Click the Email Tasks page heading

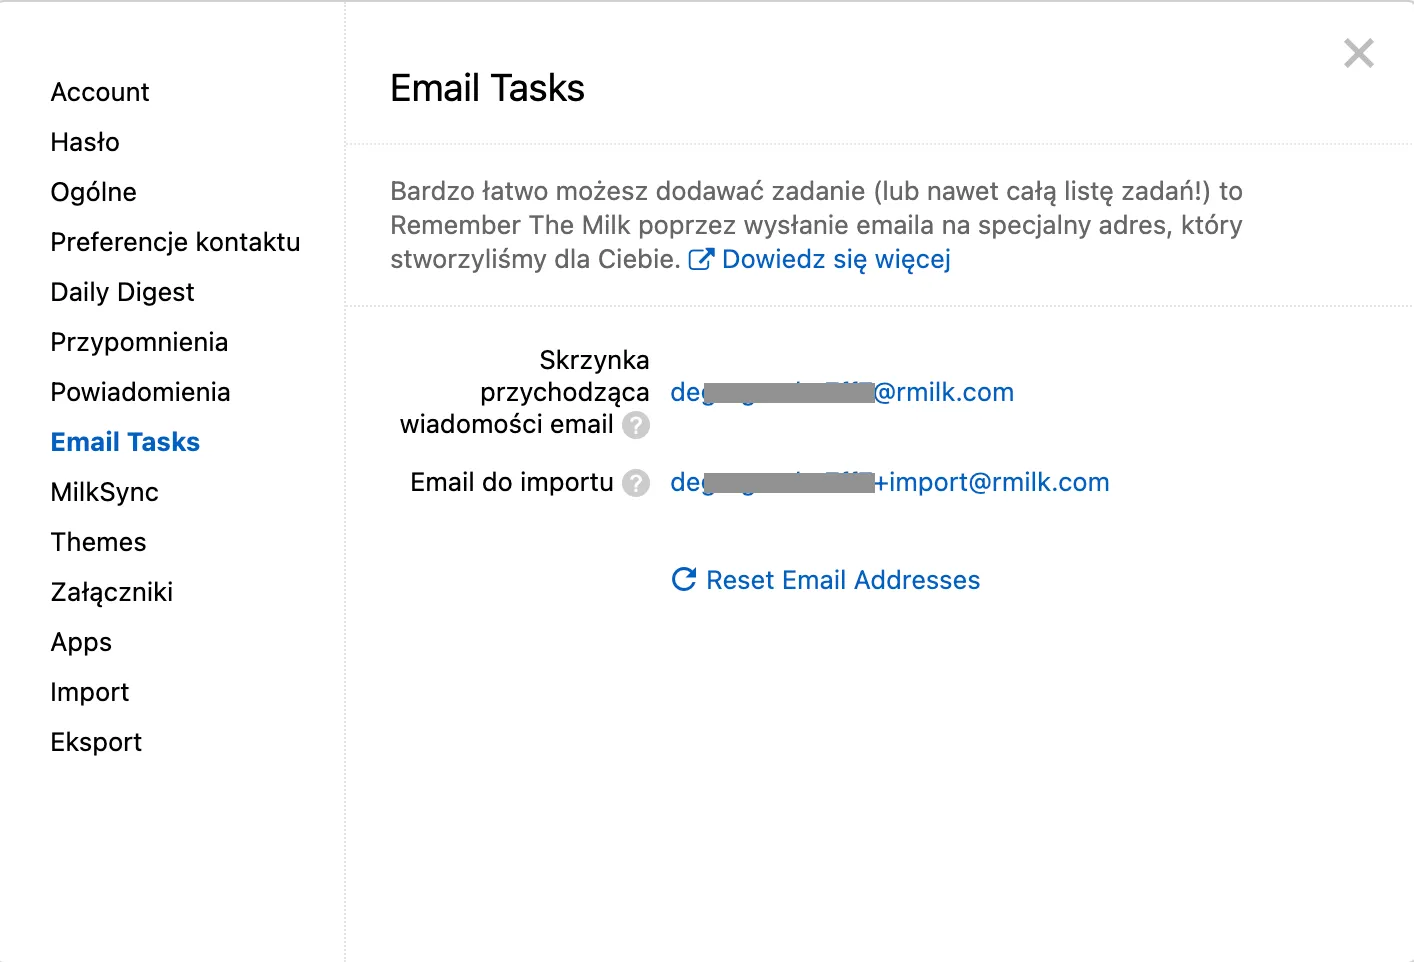click(x=487, y=88)
